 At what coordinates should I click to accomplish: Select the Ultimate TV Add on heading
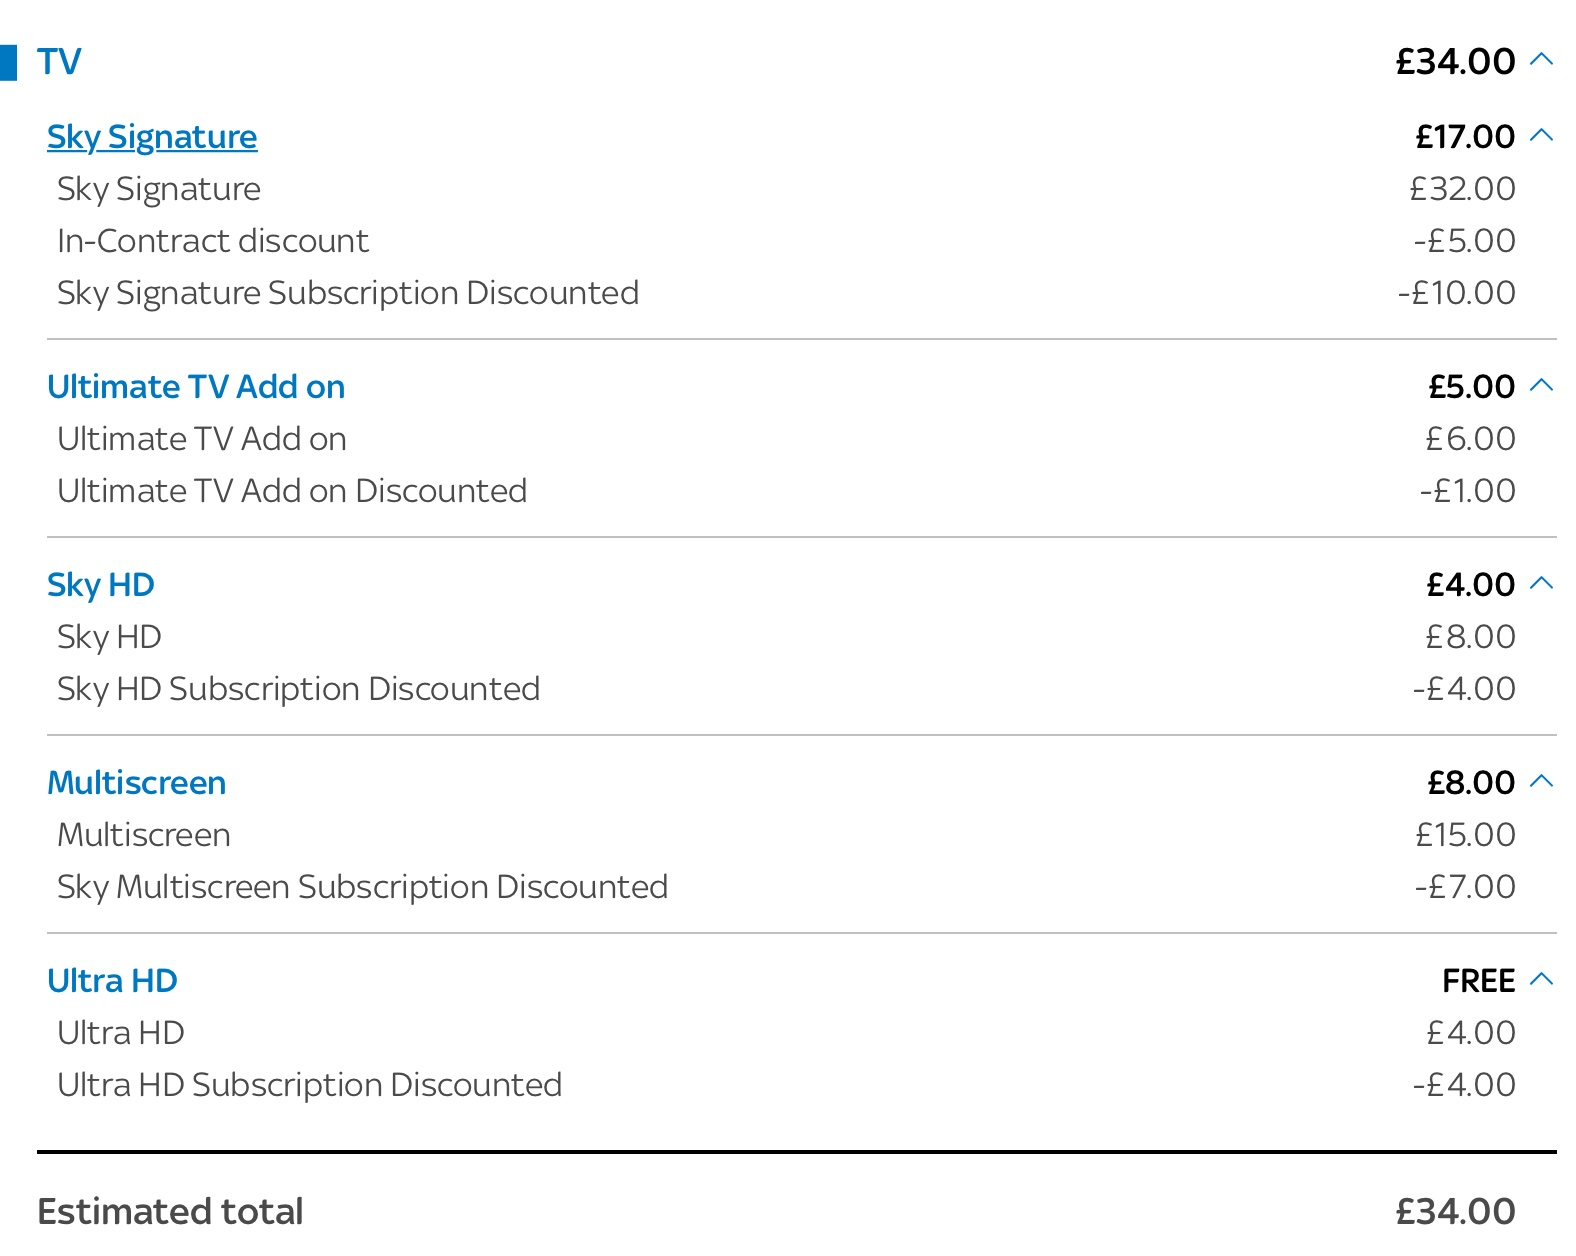coord(196,387)
